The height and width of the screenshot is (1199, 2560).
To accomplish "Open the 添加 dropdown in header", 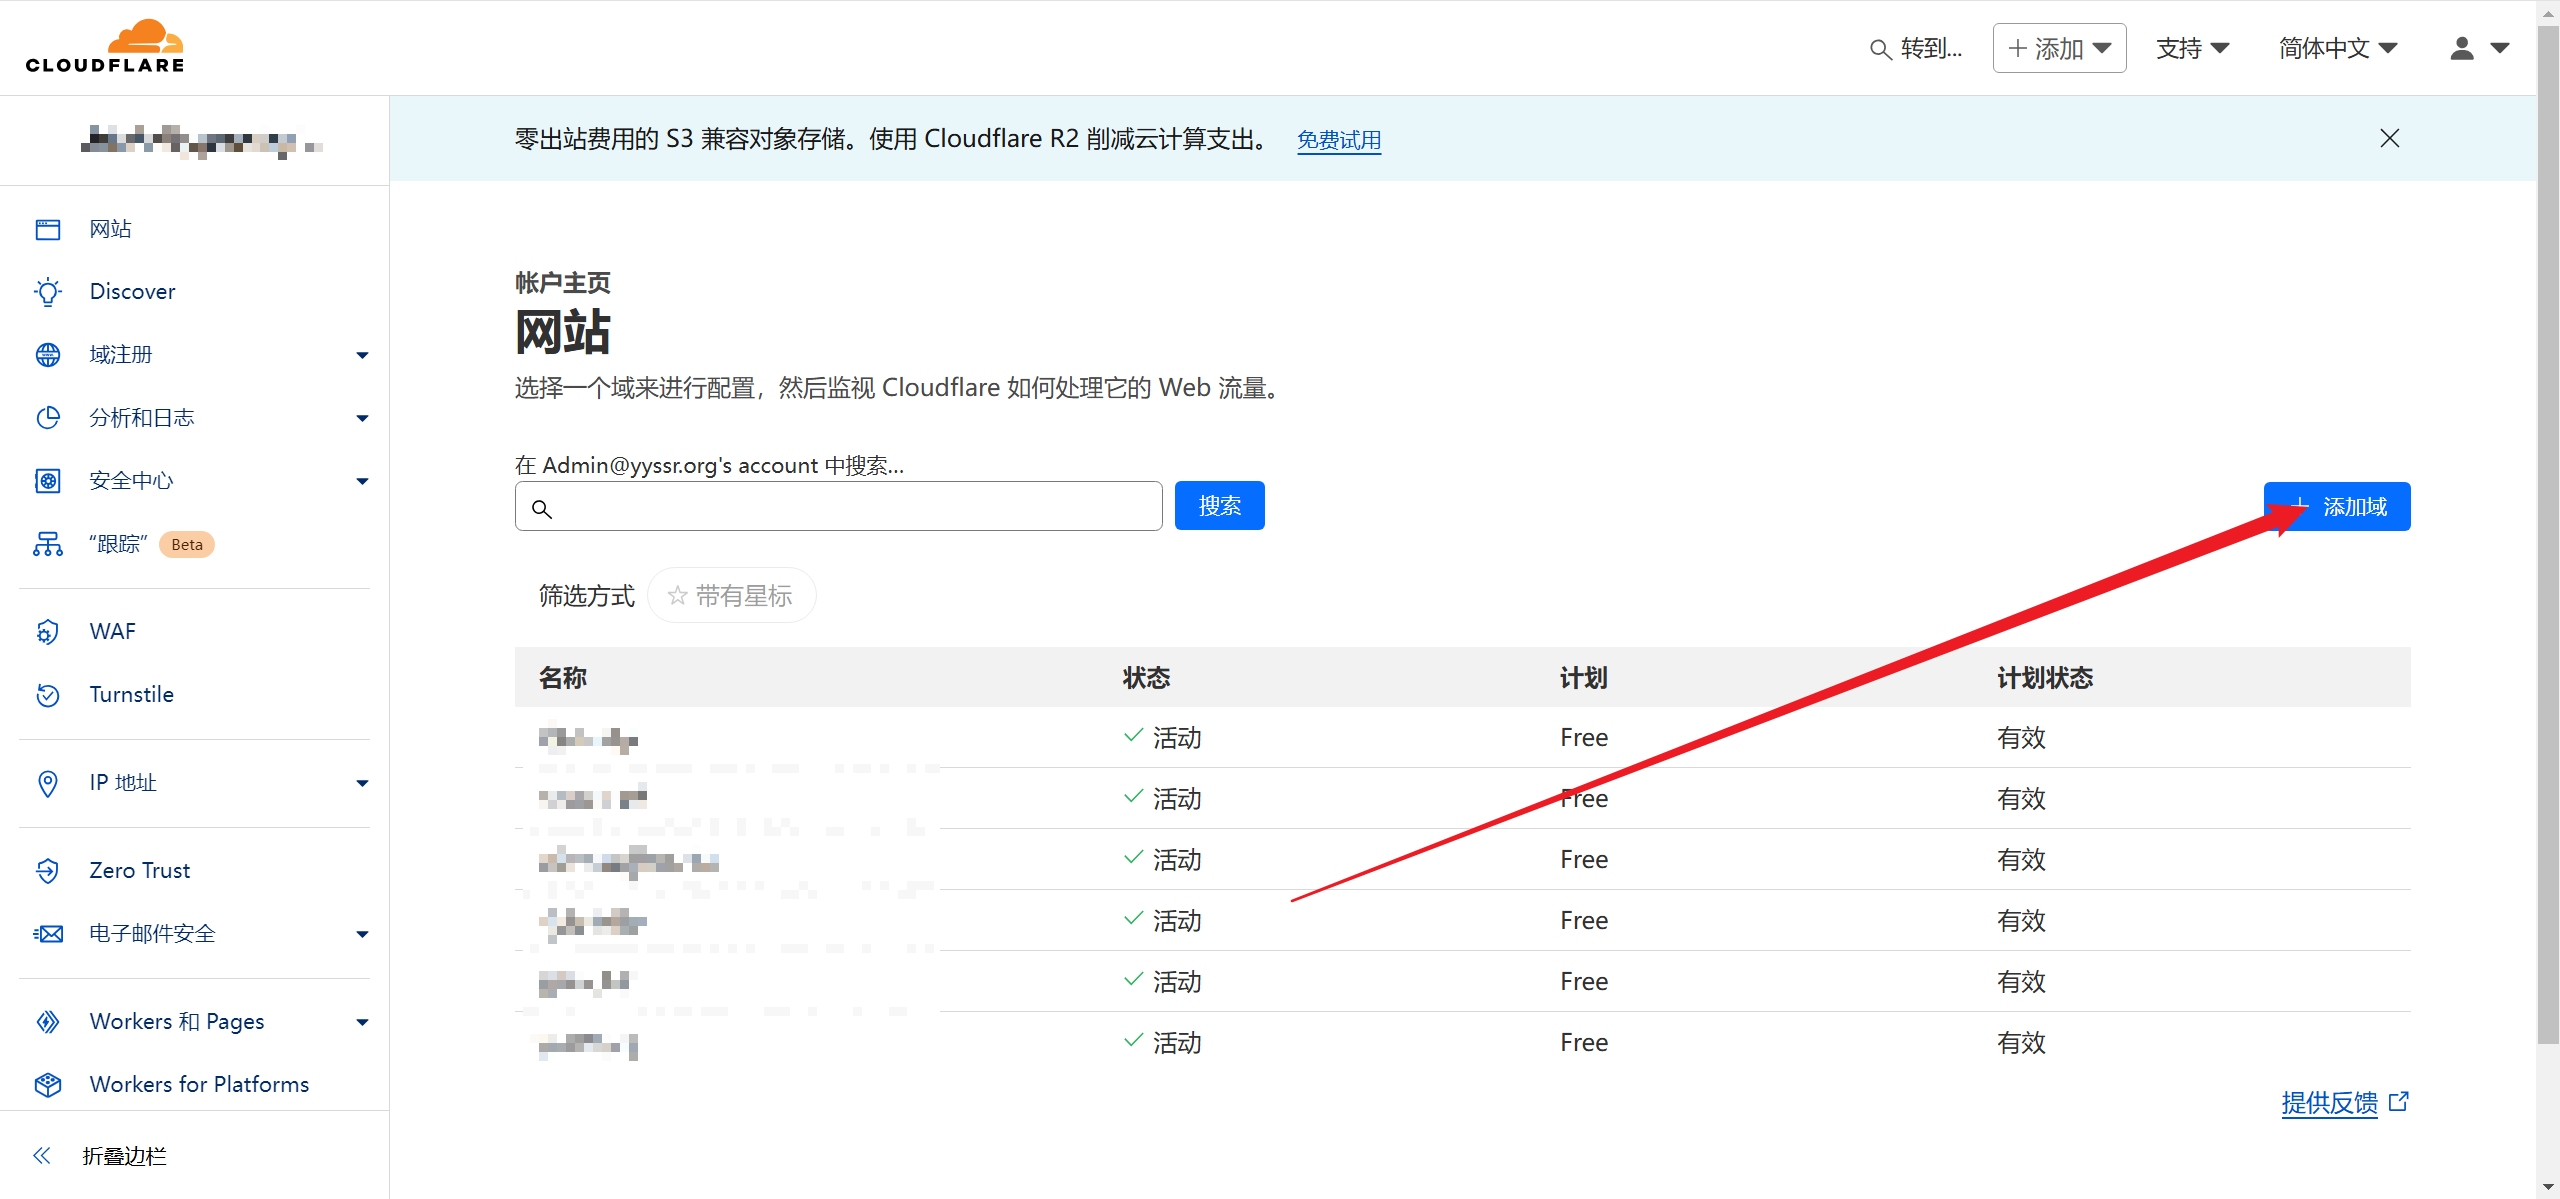I will pyautogui.click(x=2059, y=48).
